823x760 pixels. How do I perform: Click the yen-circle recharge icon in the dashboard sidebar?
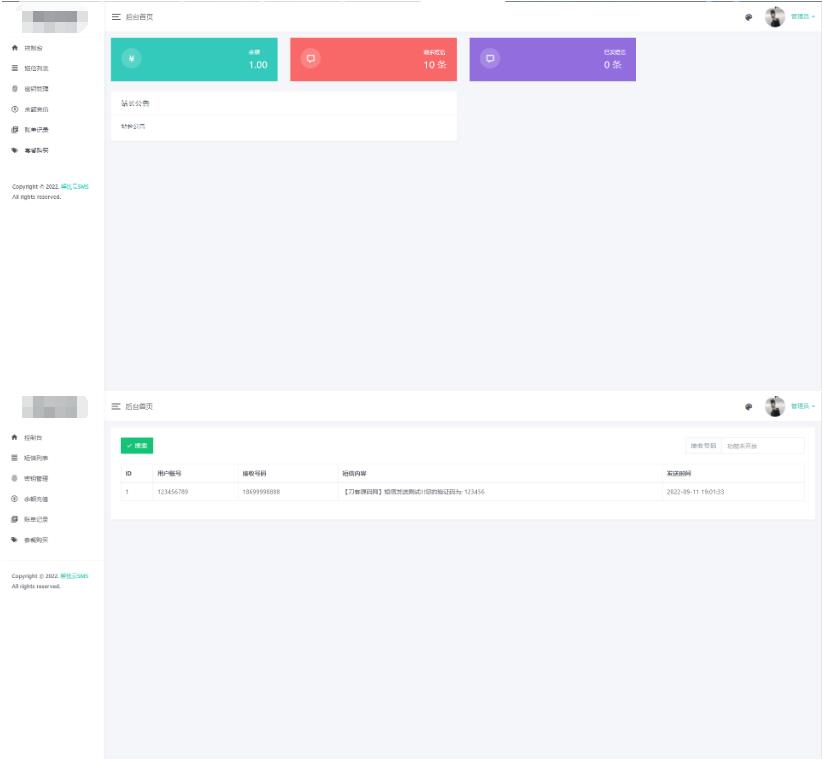click(14, 109)
